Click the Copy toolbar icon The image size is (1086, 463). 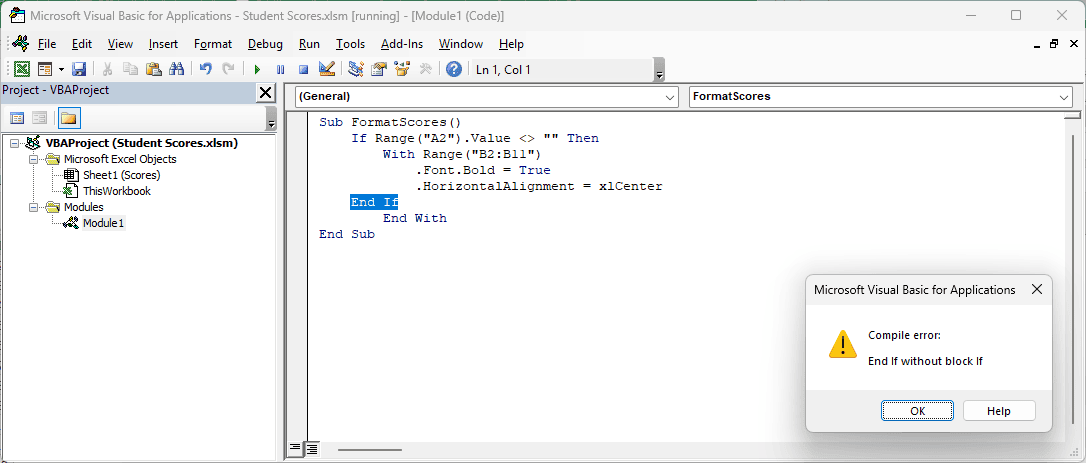(130, 69)
